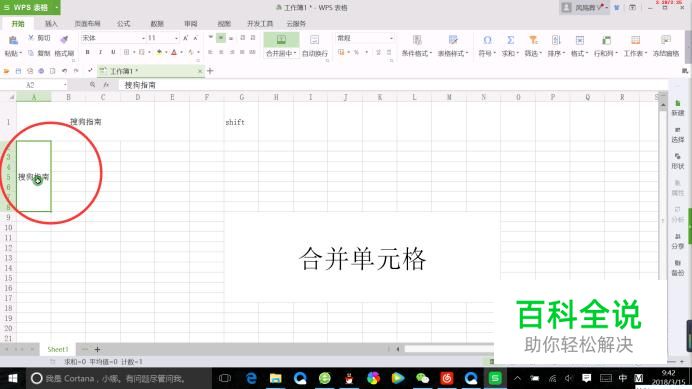Toggle top vertical alignment button
This screenshot has height=389, width=692.
[211, 38]
